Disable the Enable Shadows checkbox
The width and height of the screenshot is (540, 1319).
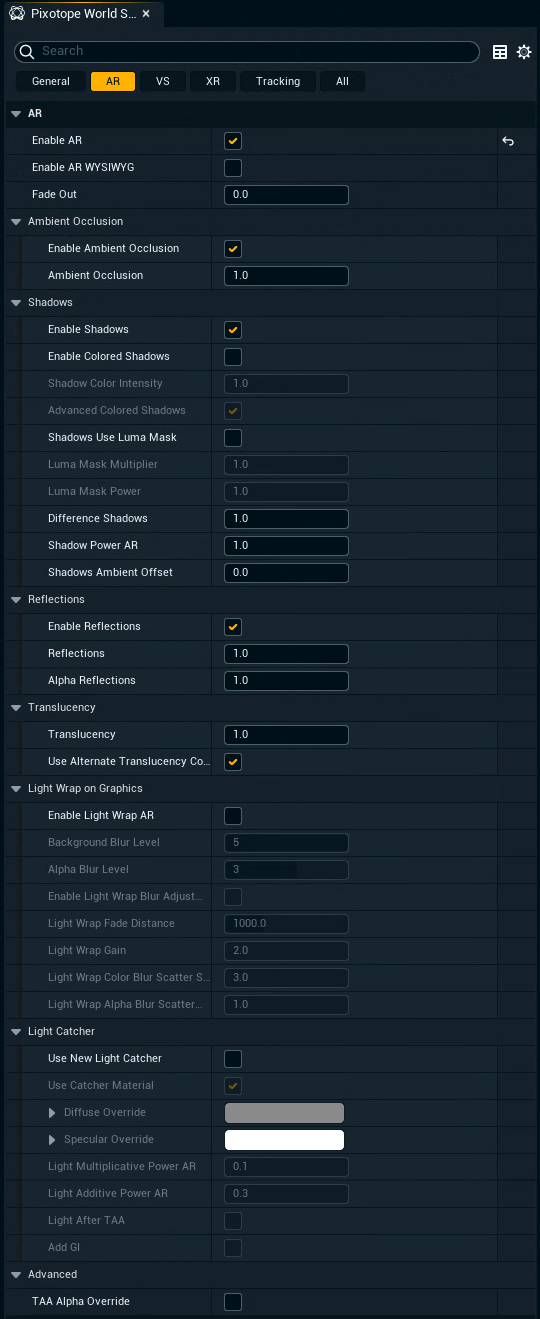[233, 330]
